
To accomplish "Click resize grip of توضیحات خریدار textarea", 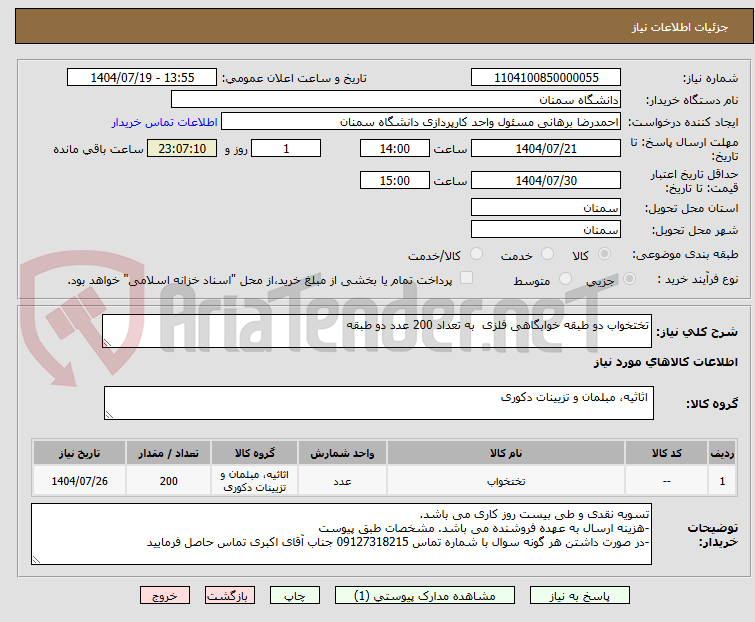I will click(37, 559).
